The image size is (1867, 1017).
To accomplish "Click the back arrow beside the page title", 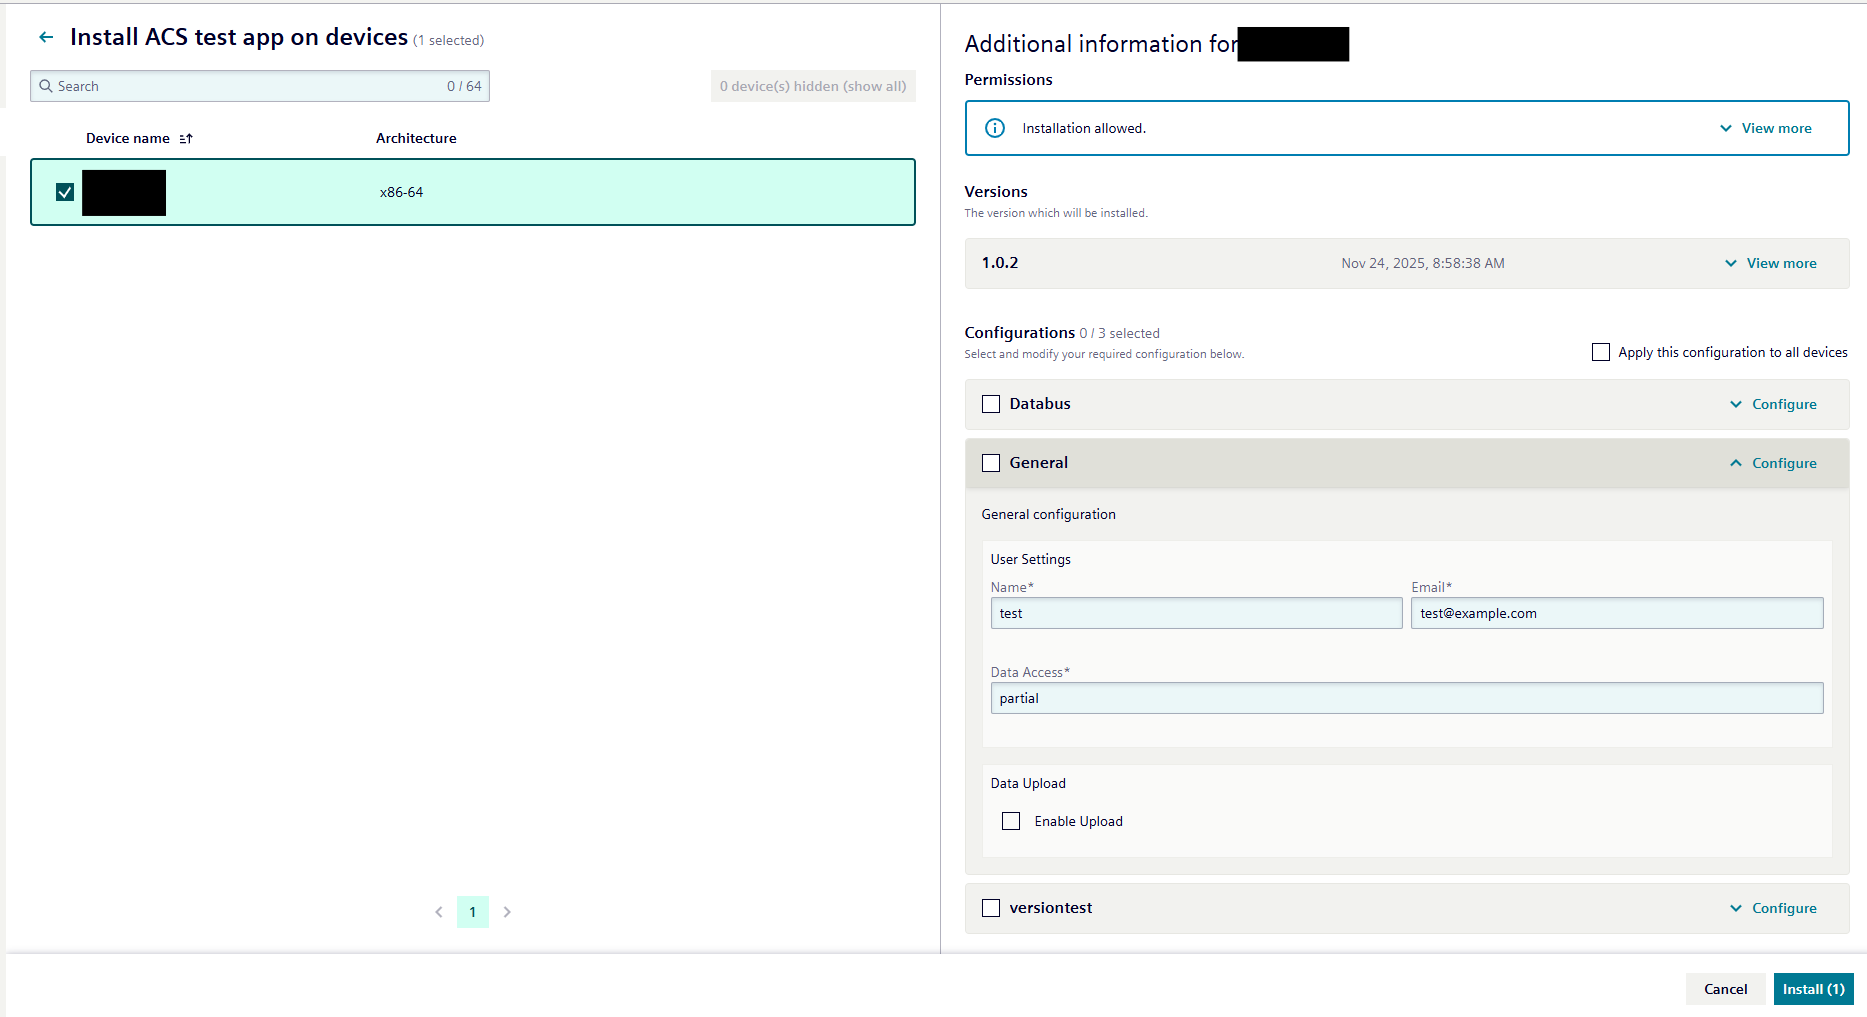I will tap(46, 36).
